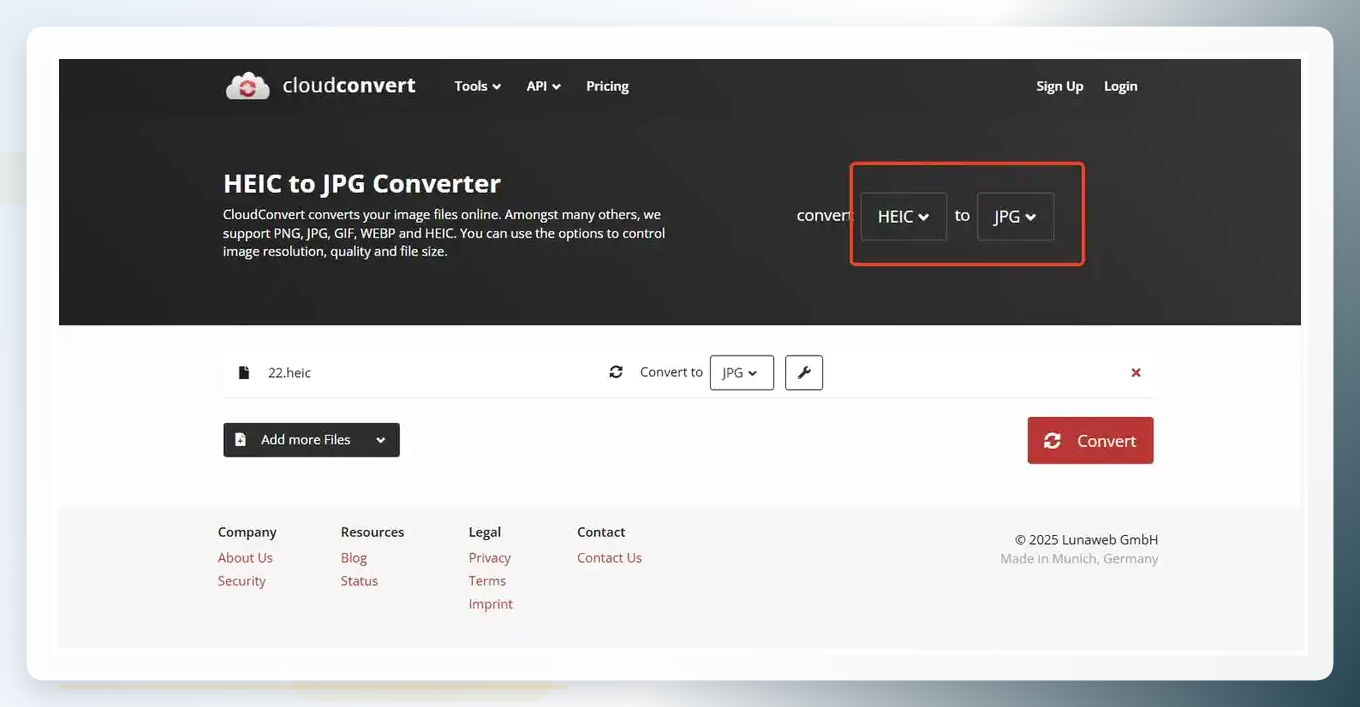Click the Made in Munich, Germany text
Screen dimensions: 1360x707
pos(1079,559)
